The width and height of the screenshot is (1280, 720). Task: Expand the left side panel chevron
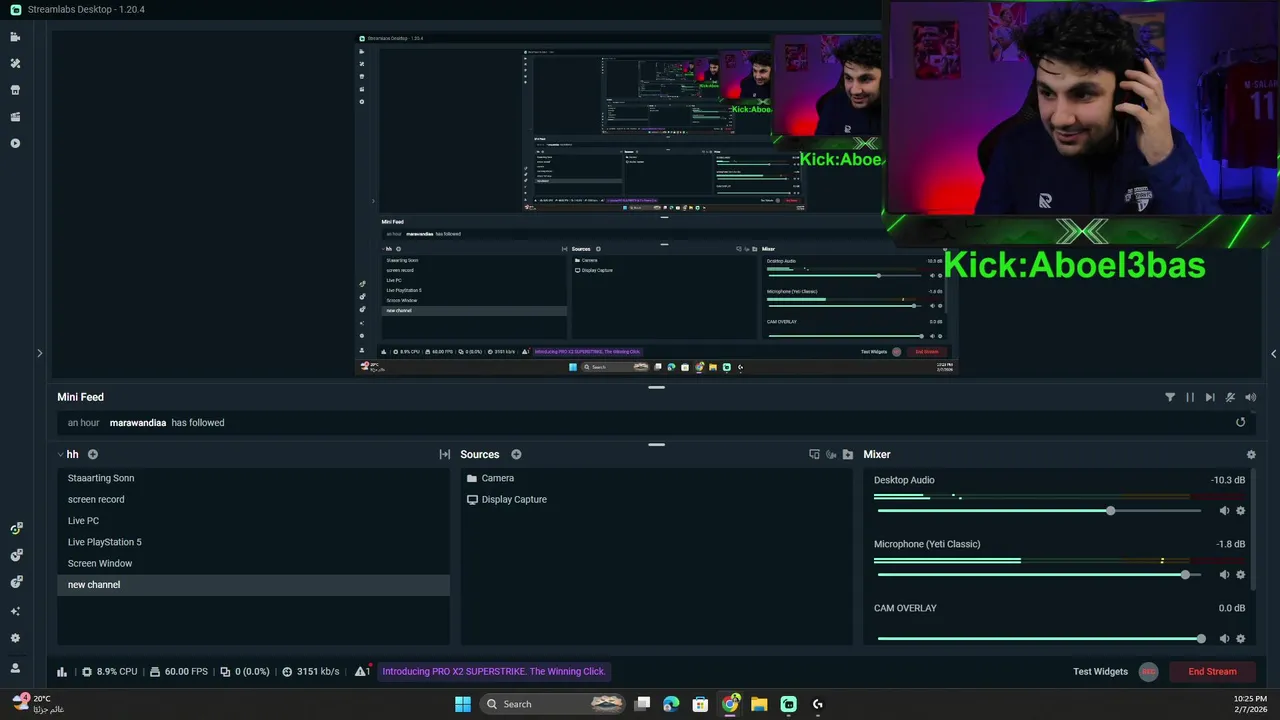(x=39, y=353)
